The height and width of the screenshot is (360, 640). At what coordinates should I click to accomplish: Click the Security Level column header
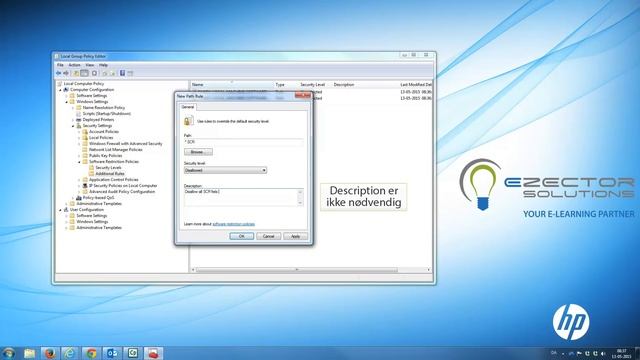[x=314, y=84]
